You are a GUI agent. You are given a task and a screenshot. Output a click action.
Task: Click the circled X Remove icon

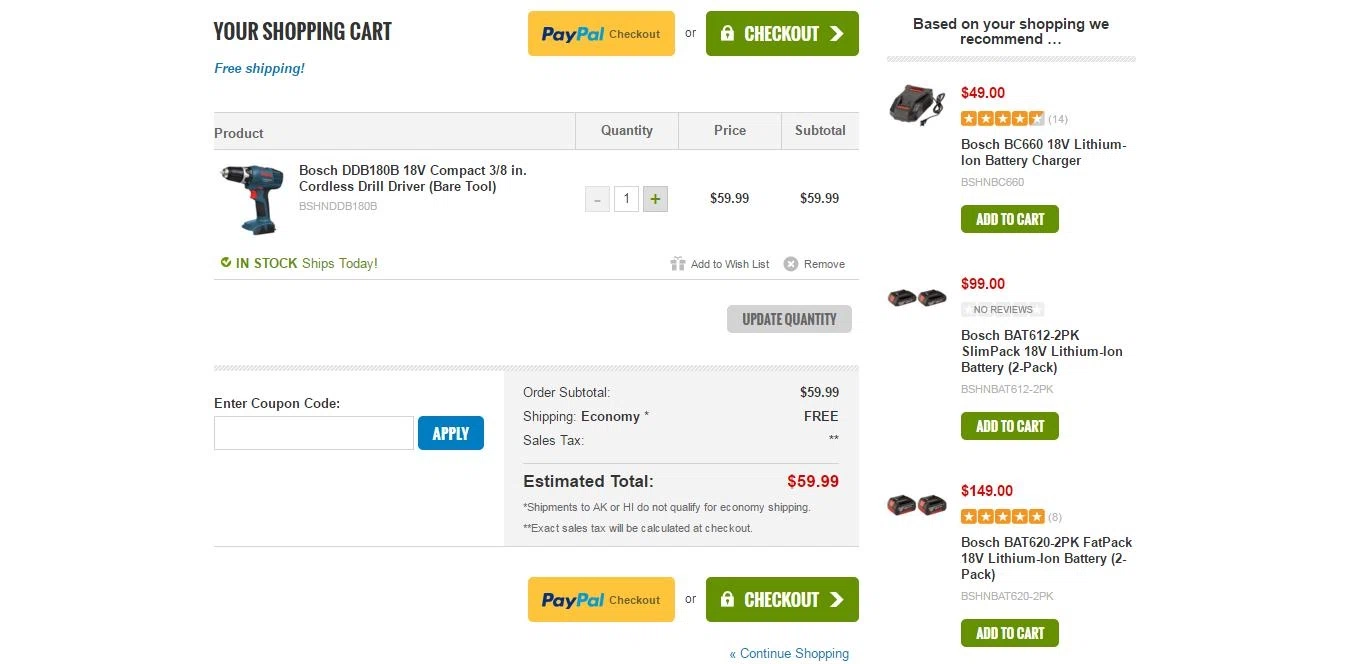tap(791, 264)
